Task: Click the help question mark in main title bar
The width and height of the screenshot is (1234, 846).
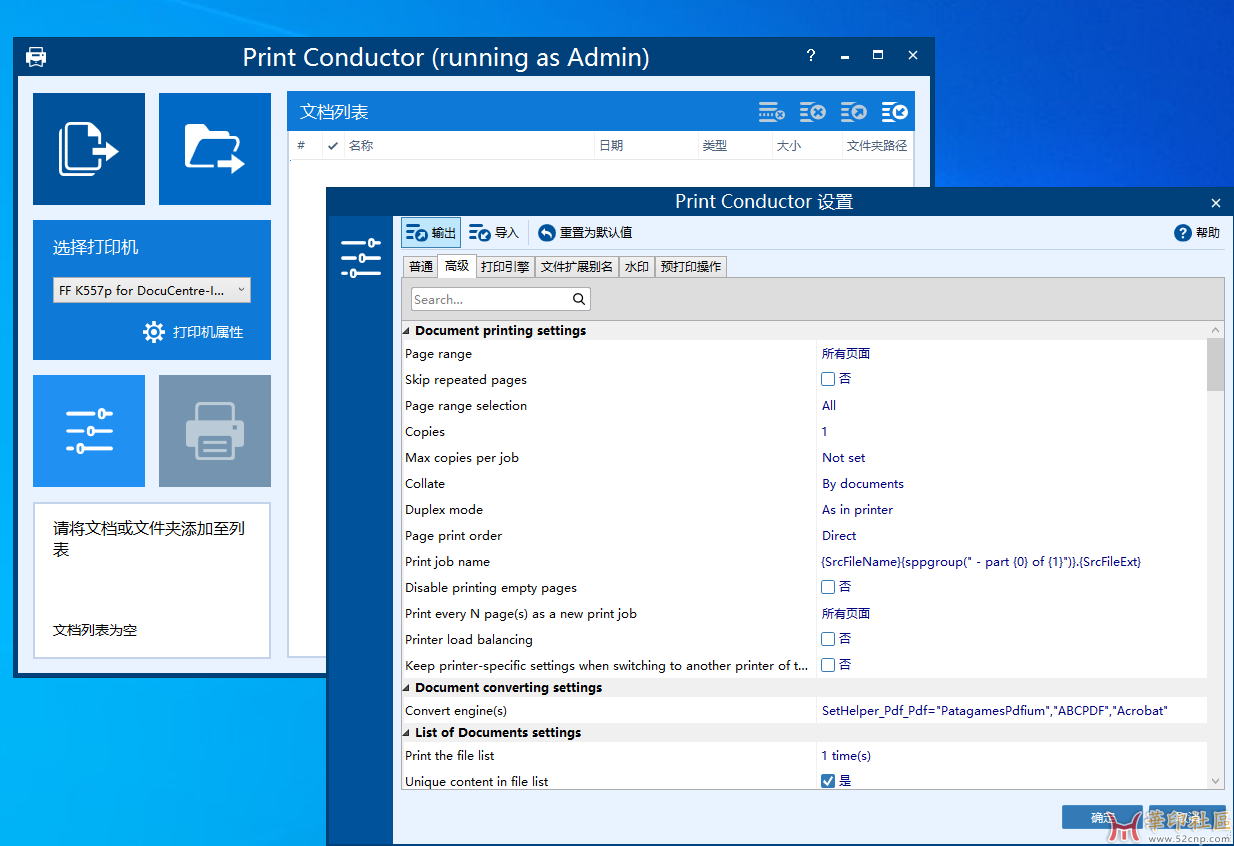Action: [x=811, y=56]
